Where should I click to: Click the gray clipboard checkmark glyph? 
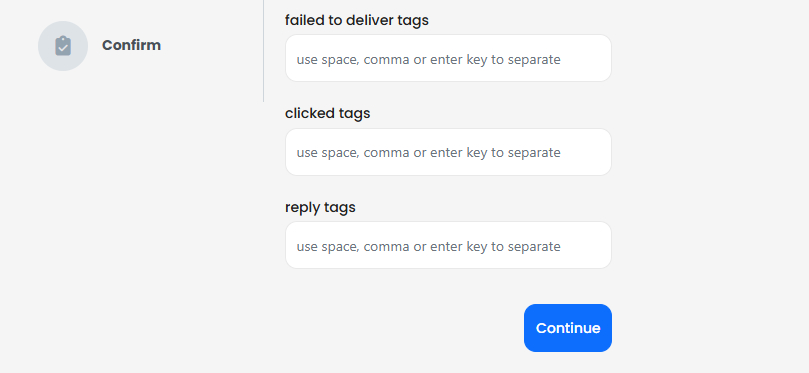click(63, 46)
